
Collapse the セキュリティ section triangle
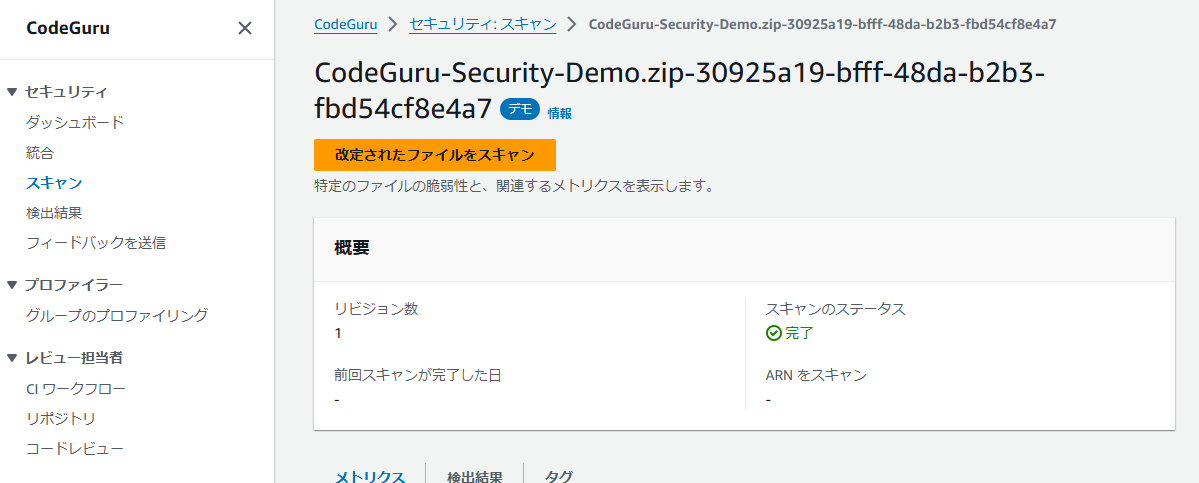click(11, 92)
